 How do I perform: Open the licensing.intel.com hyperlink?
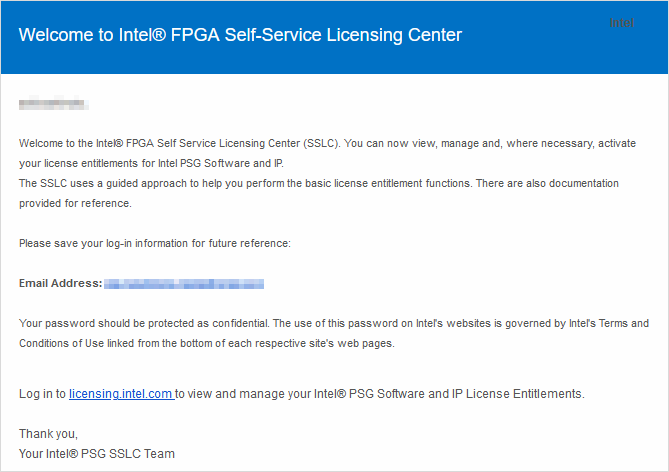coord(121,393)
